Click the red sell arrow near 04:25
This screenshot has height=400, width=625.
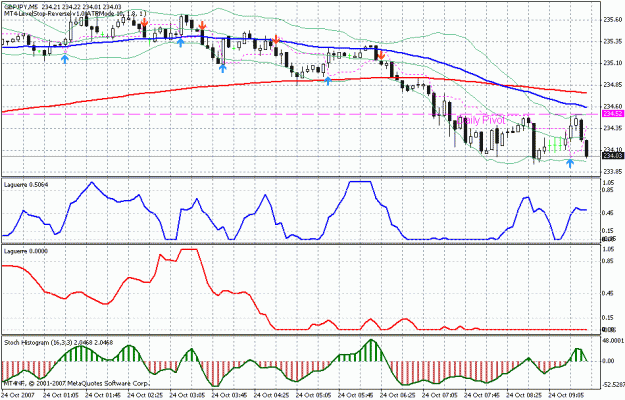coord(275,39)
